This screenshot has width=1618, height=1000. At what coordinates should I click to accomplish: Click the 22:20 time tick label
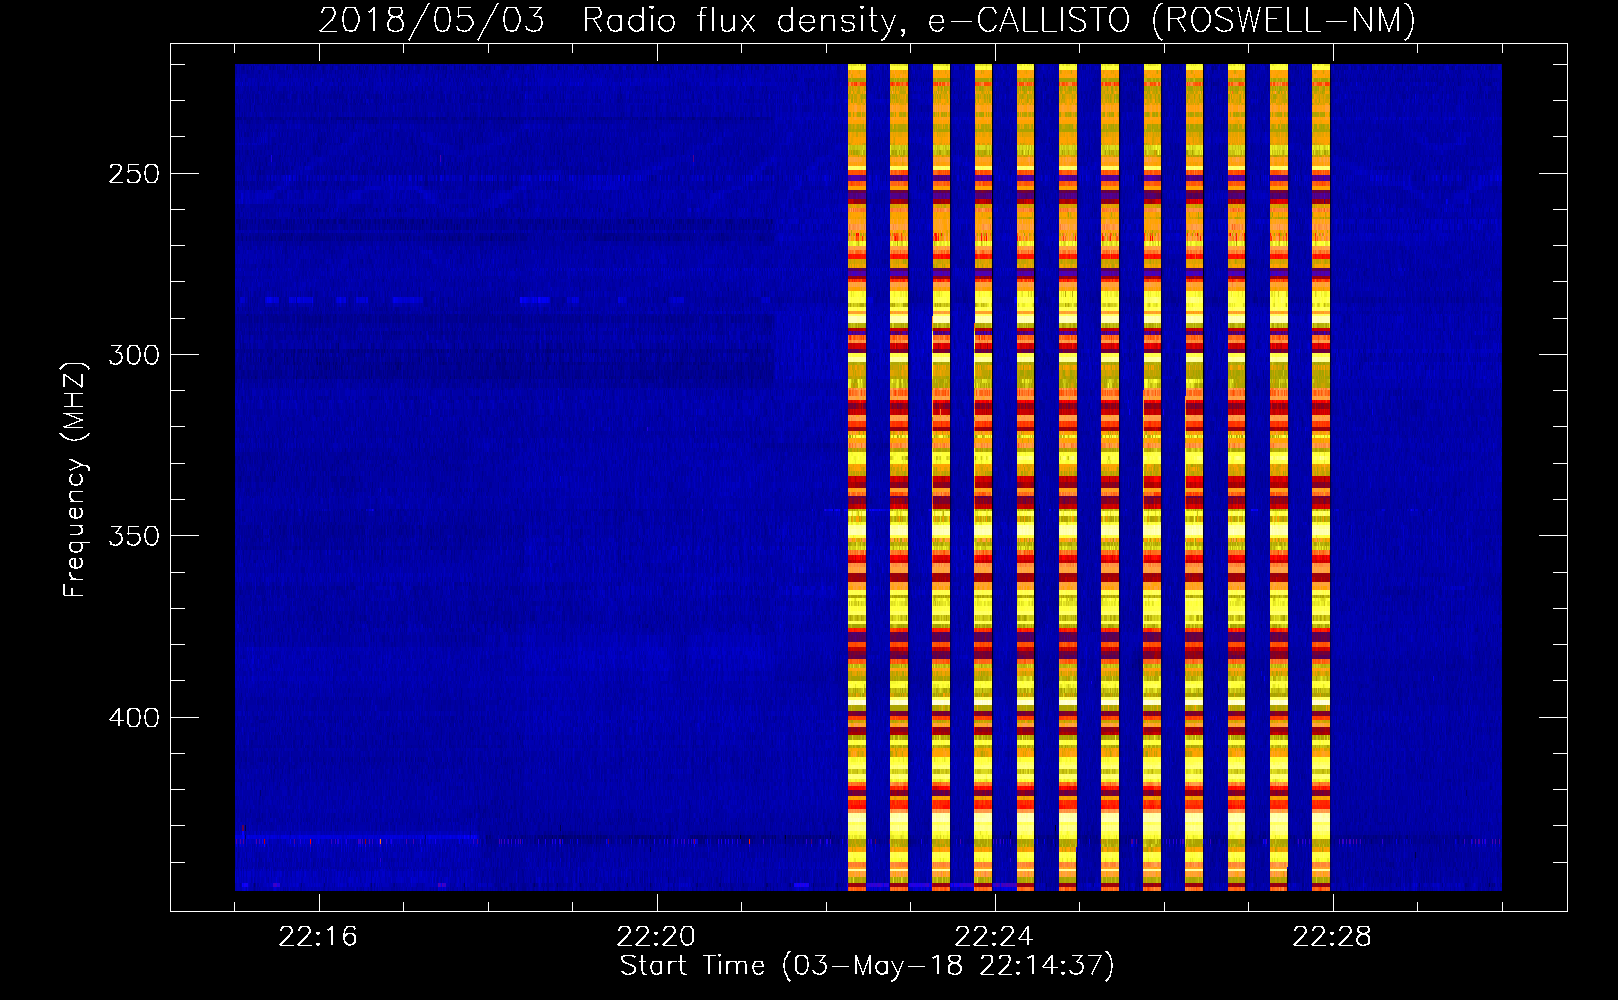pos(656,936)
